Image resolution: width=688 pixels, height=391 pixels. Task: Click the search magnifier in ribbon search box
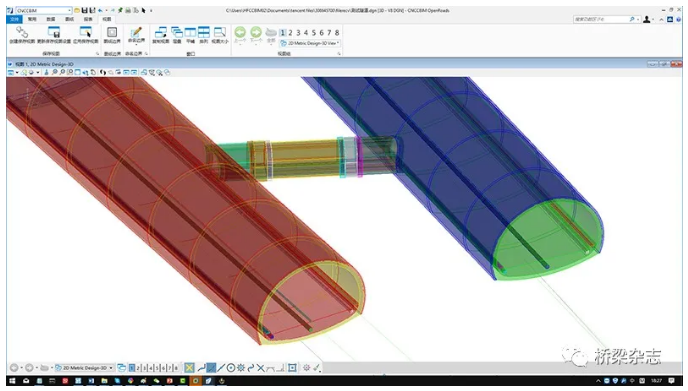coord(632,19)
